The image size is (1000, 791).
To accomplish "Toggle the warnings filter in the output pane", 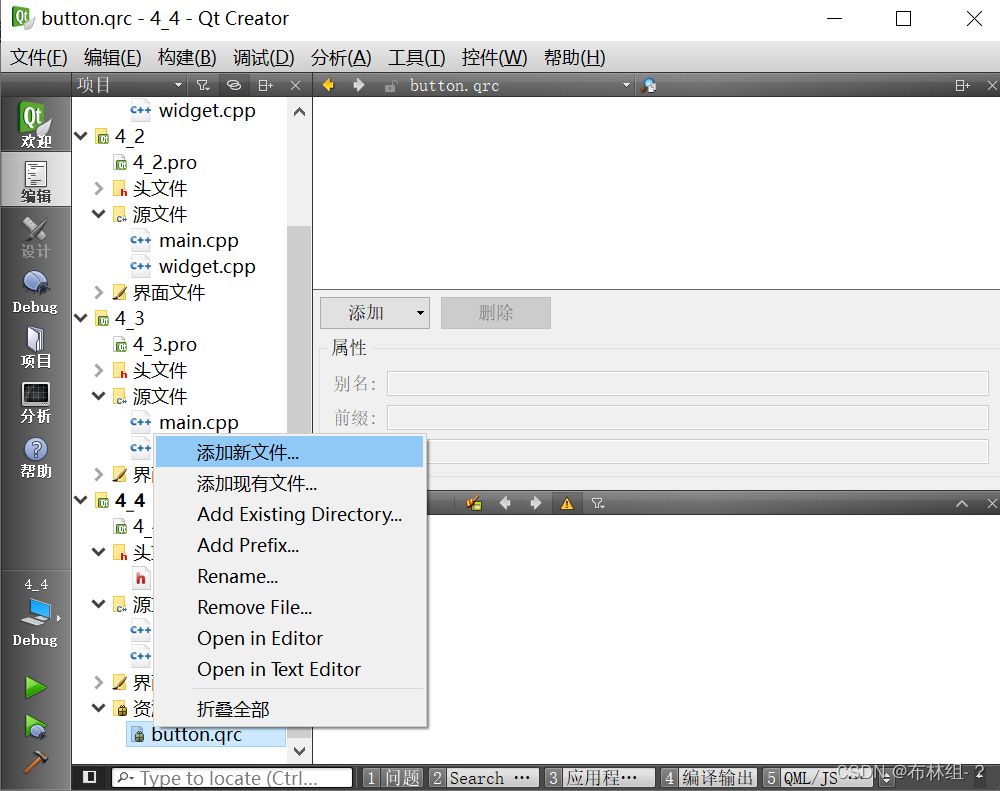I will (x=566, y=503).
